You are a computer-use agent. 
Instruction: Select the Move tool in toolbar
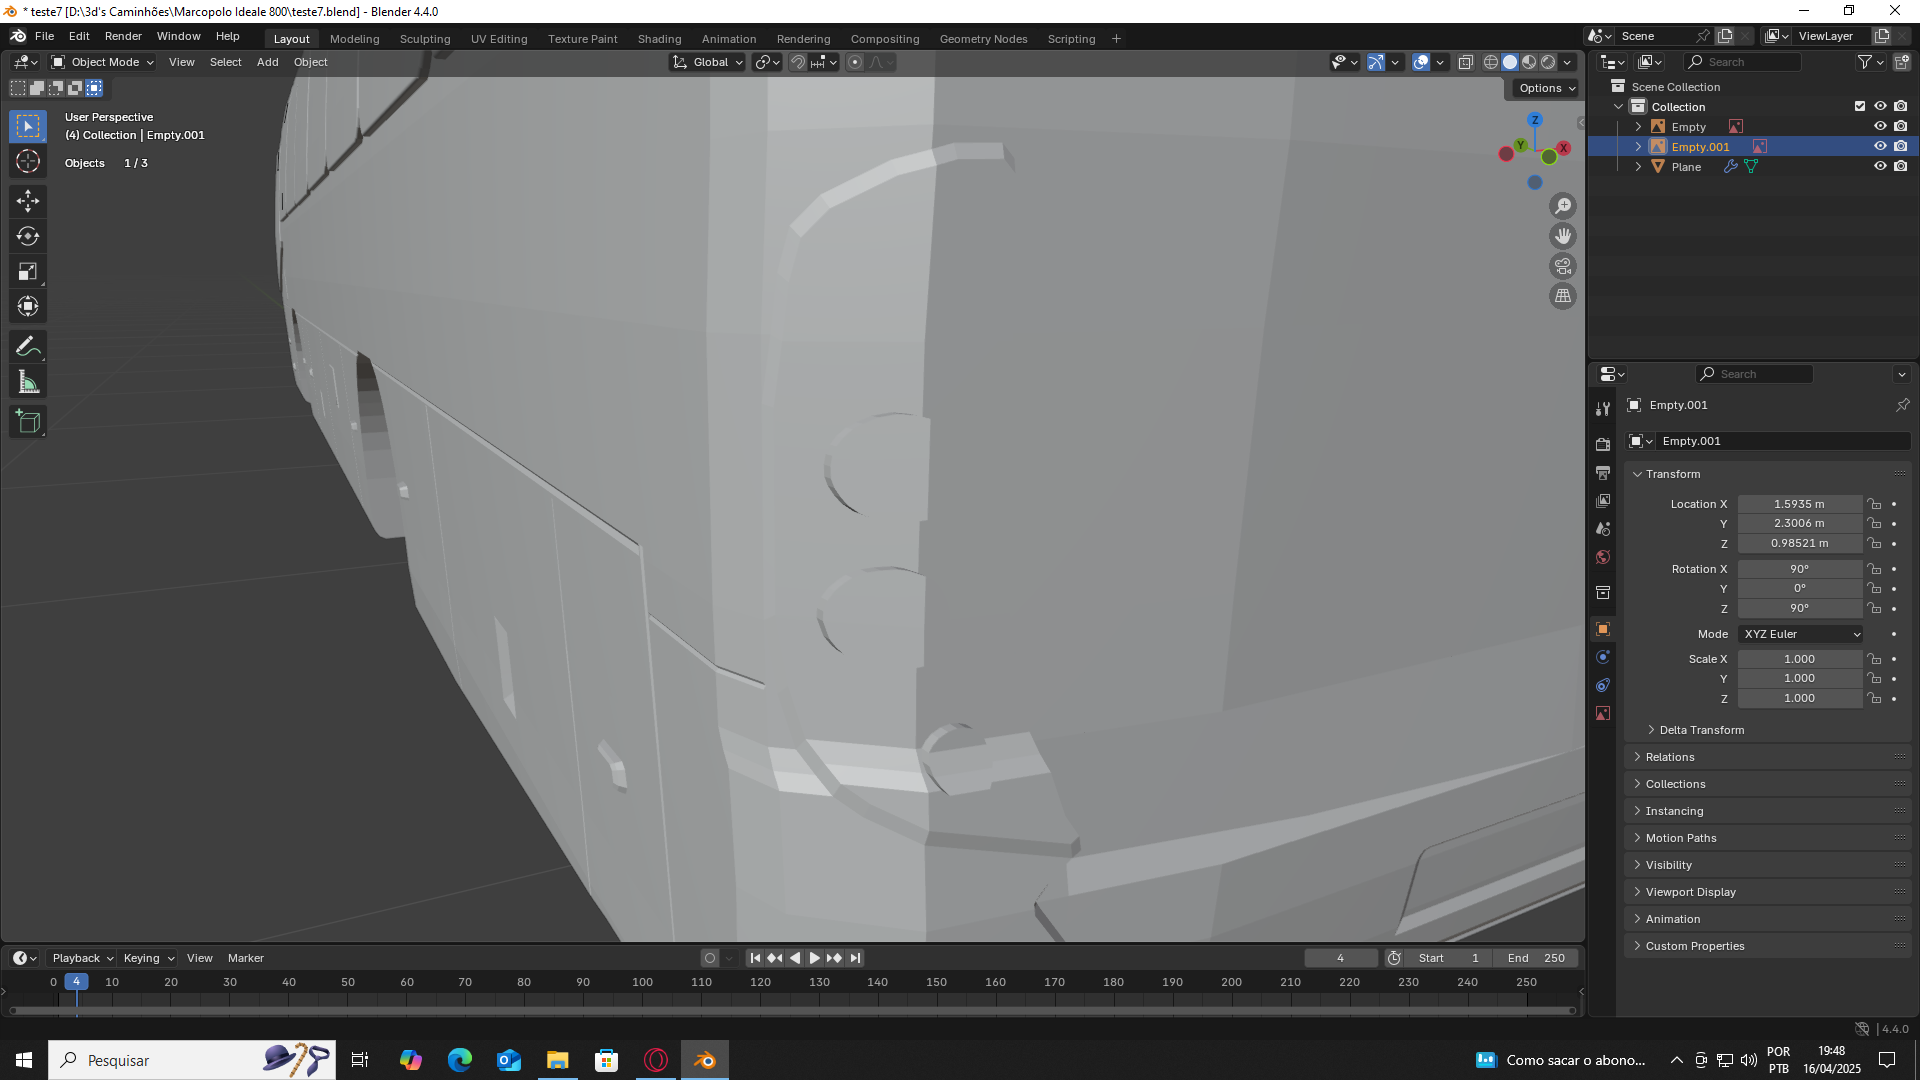[x=27, y=201]
